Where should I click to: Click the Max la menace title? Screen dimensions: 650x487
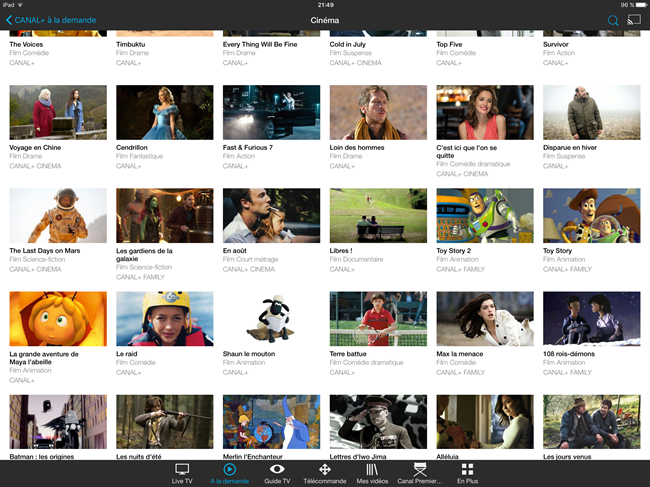[x=460, y=354]
